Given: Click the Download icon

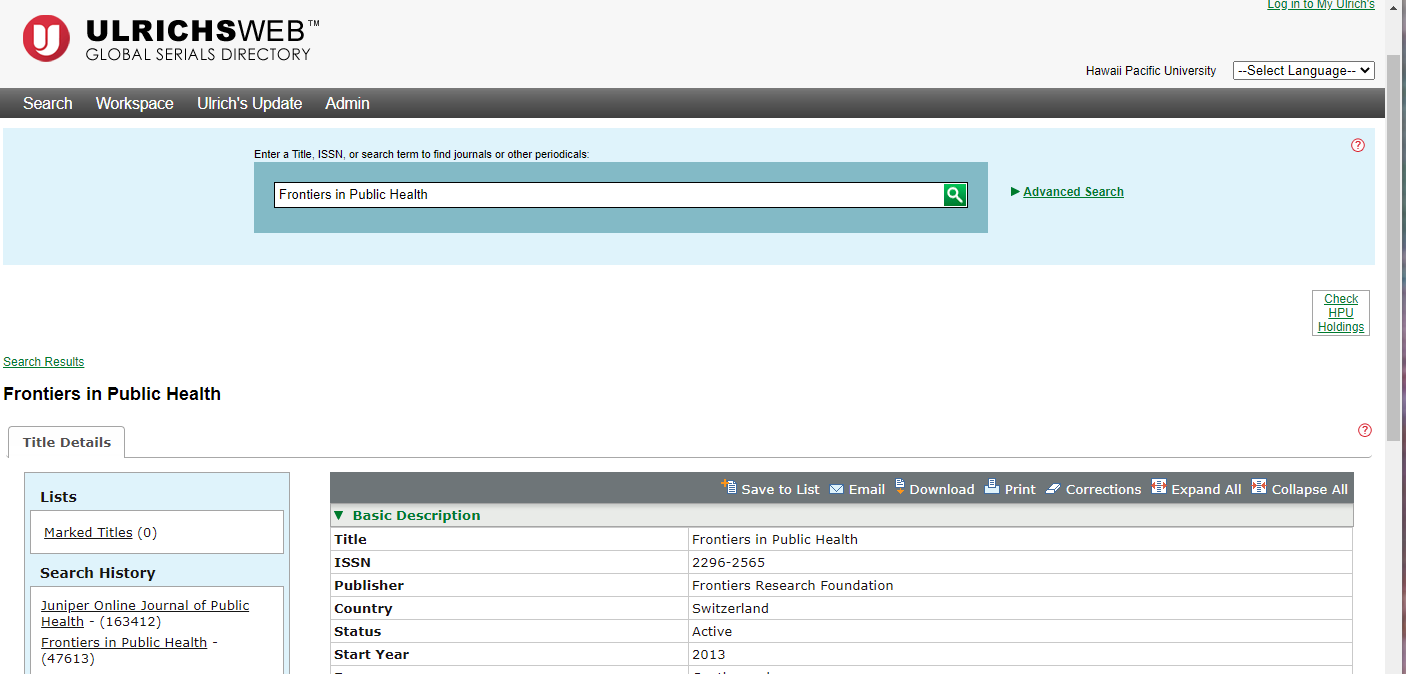Looking at the screenshot, I should (900, 487).
